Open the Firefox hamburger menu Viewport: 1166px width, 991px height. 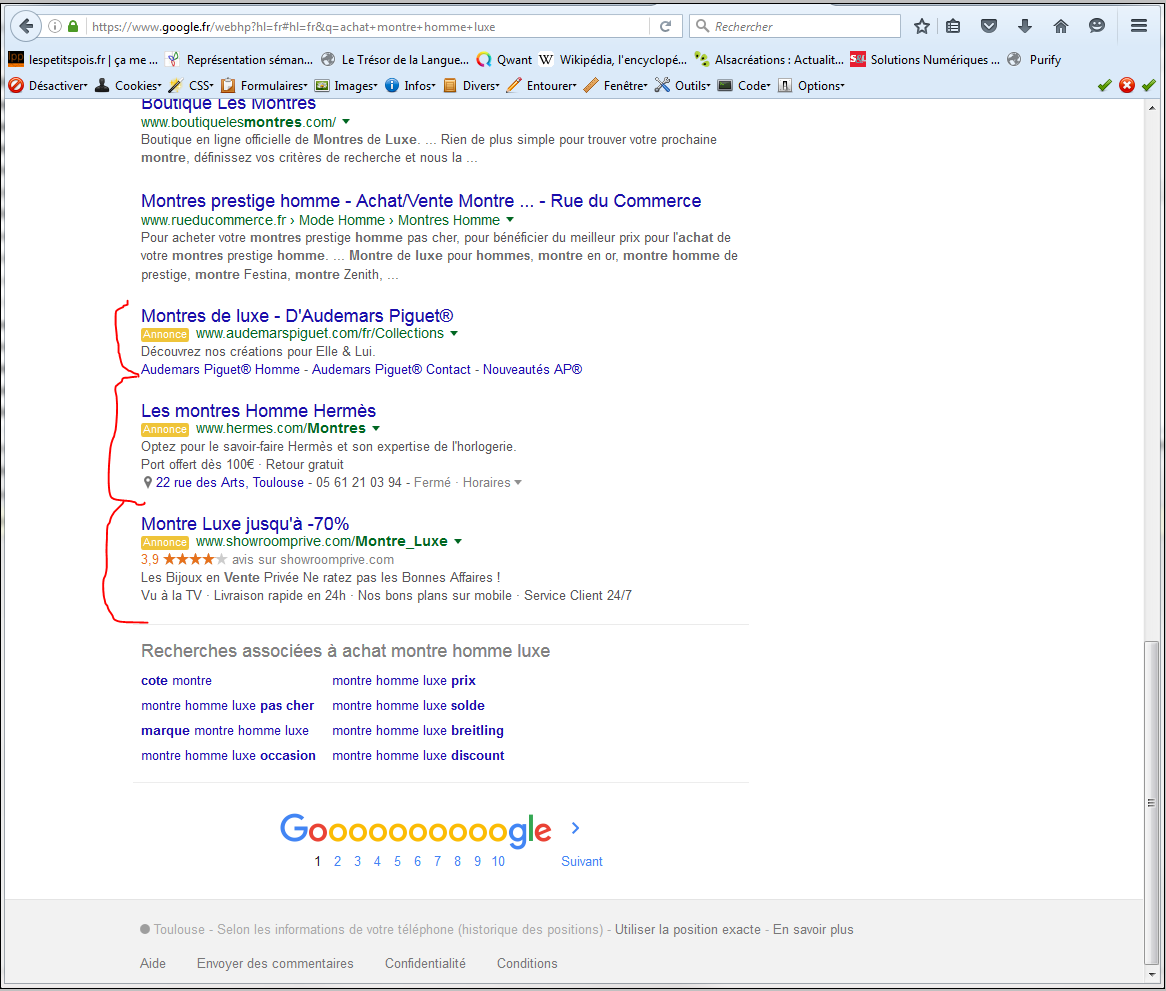1138,26
